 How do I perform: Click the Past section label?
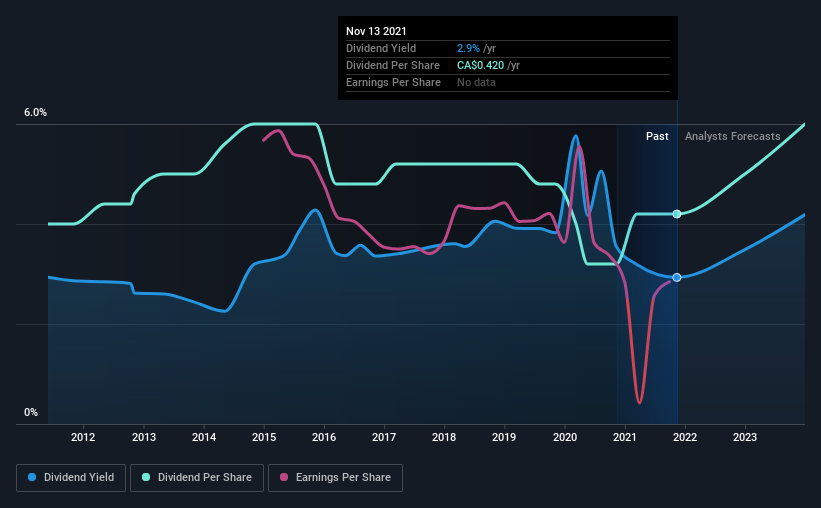point(657,136)
